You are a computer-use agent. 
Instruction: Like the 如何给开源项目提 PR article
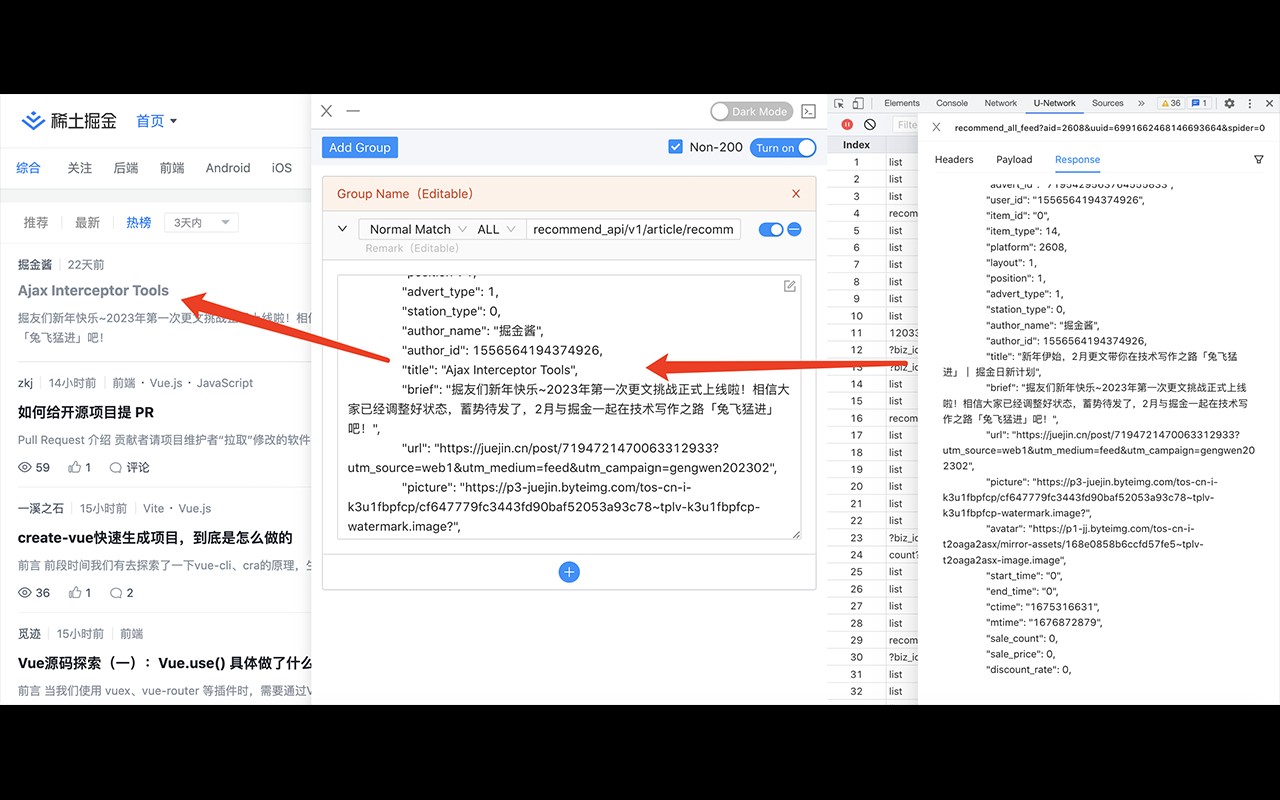(75, 467)
